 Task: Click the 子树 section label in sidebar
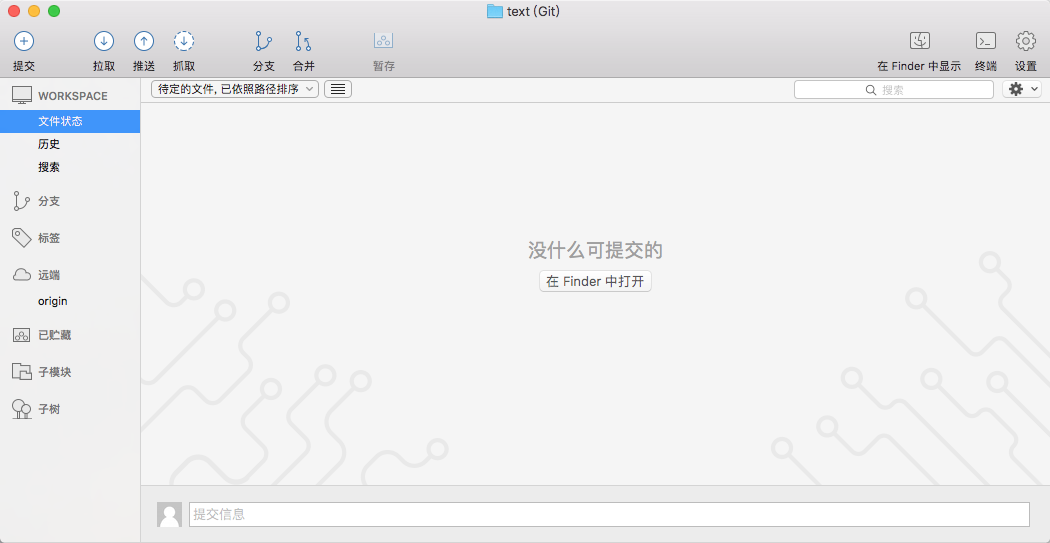(x=50, y=409)
